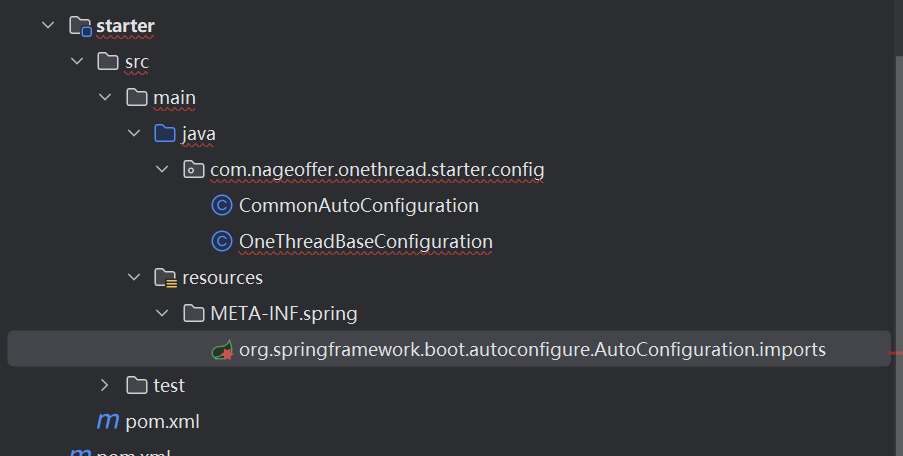Screen dimensions: 903x456
Task: Select the OneThreadBaseConfiguration class name
Action: click(x=365, y=242)
